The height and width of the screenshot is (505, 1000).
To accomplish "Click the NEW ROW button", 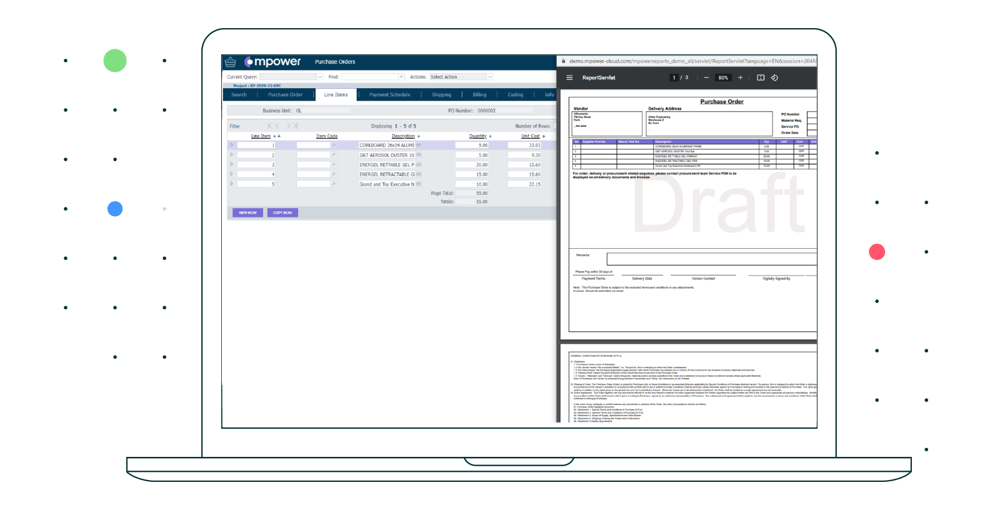I will pos(247,213).
